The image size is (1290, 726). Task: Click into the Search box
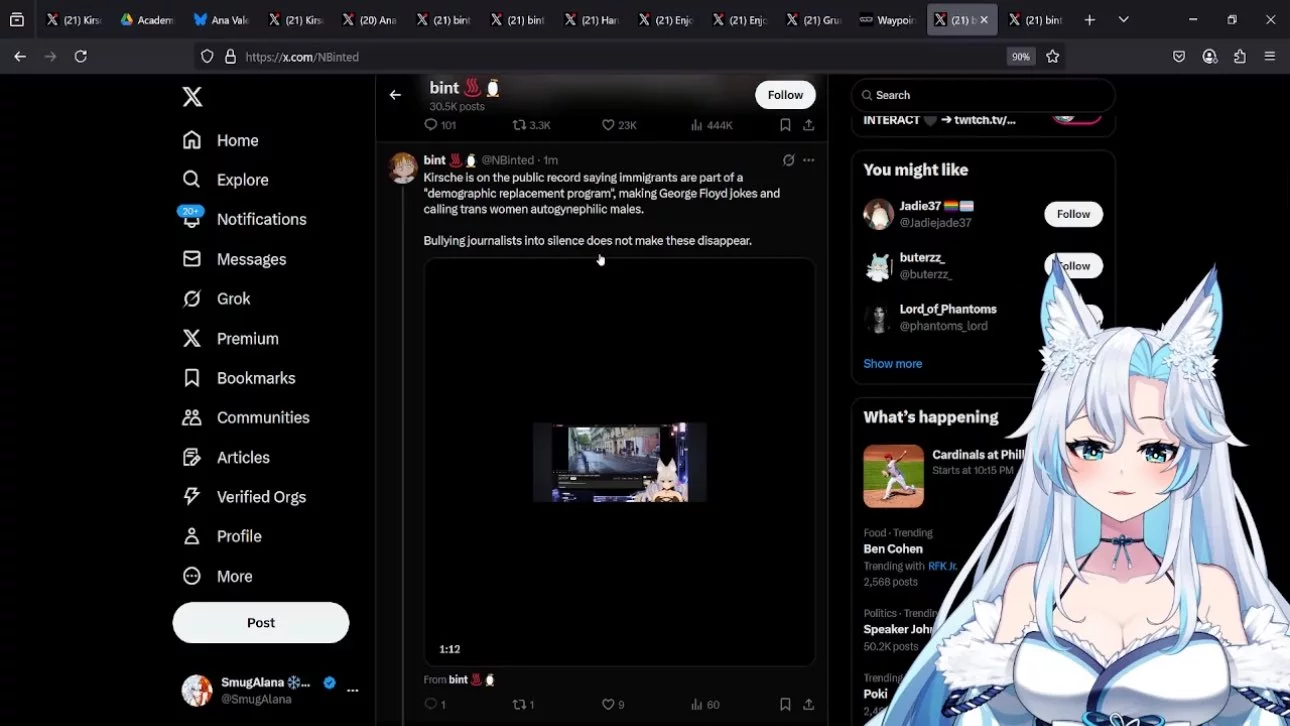(983, 95)
